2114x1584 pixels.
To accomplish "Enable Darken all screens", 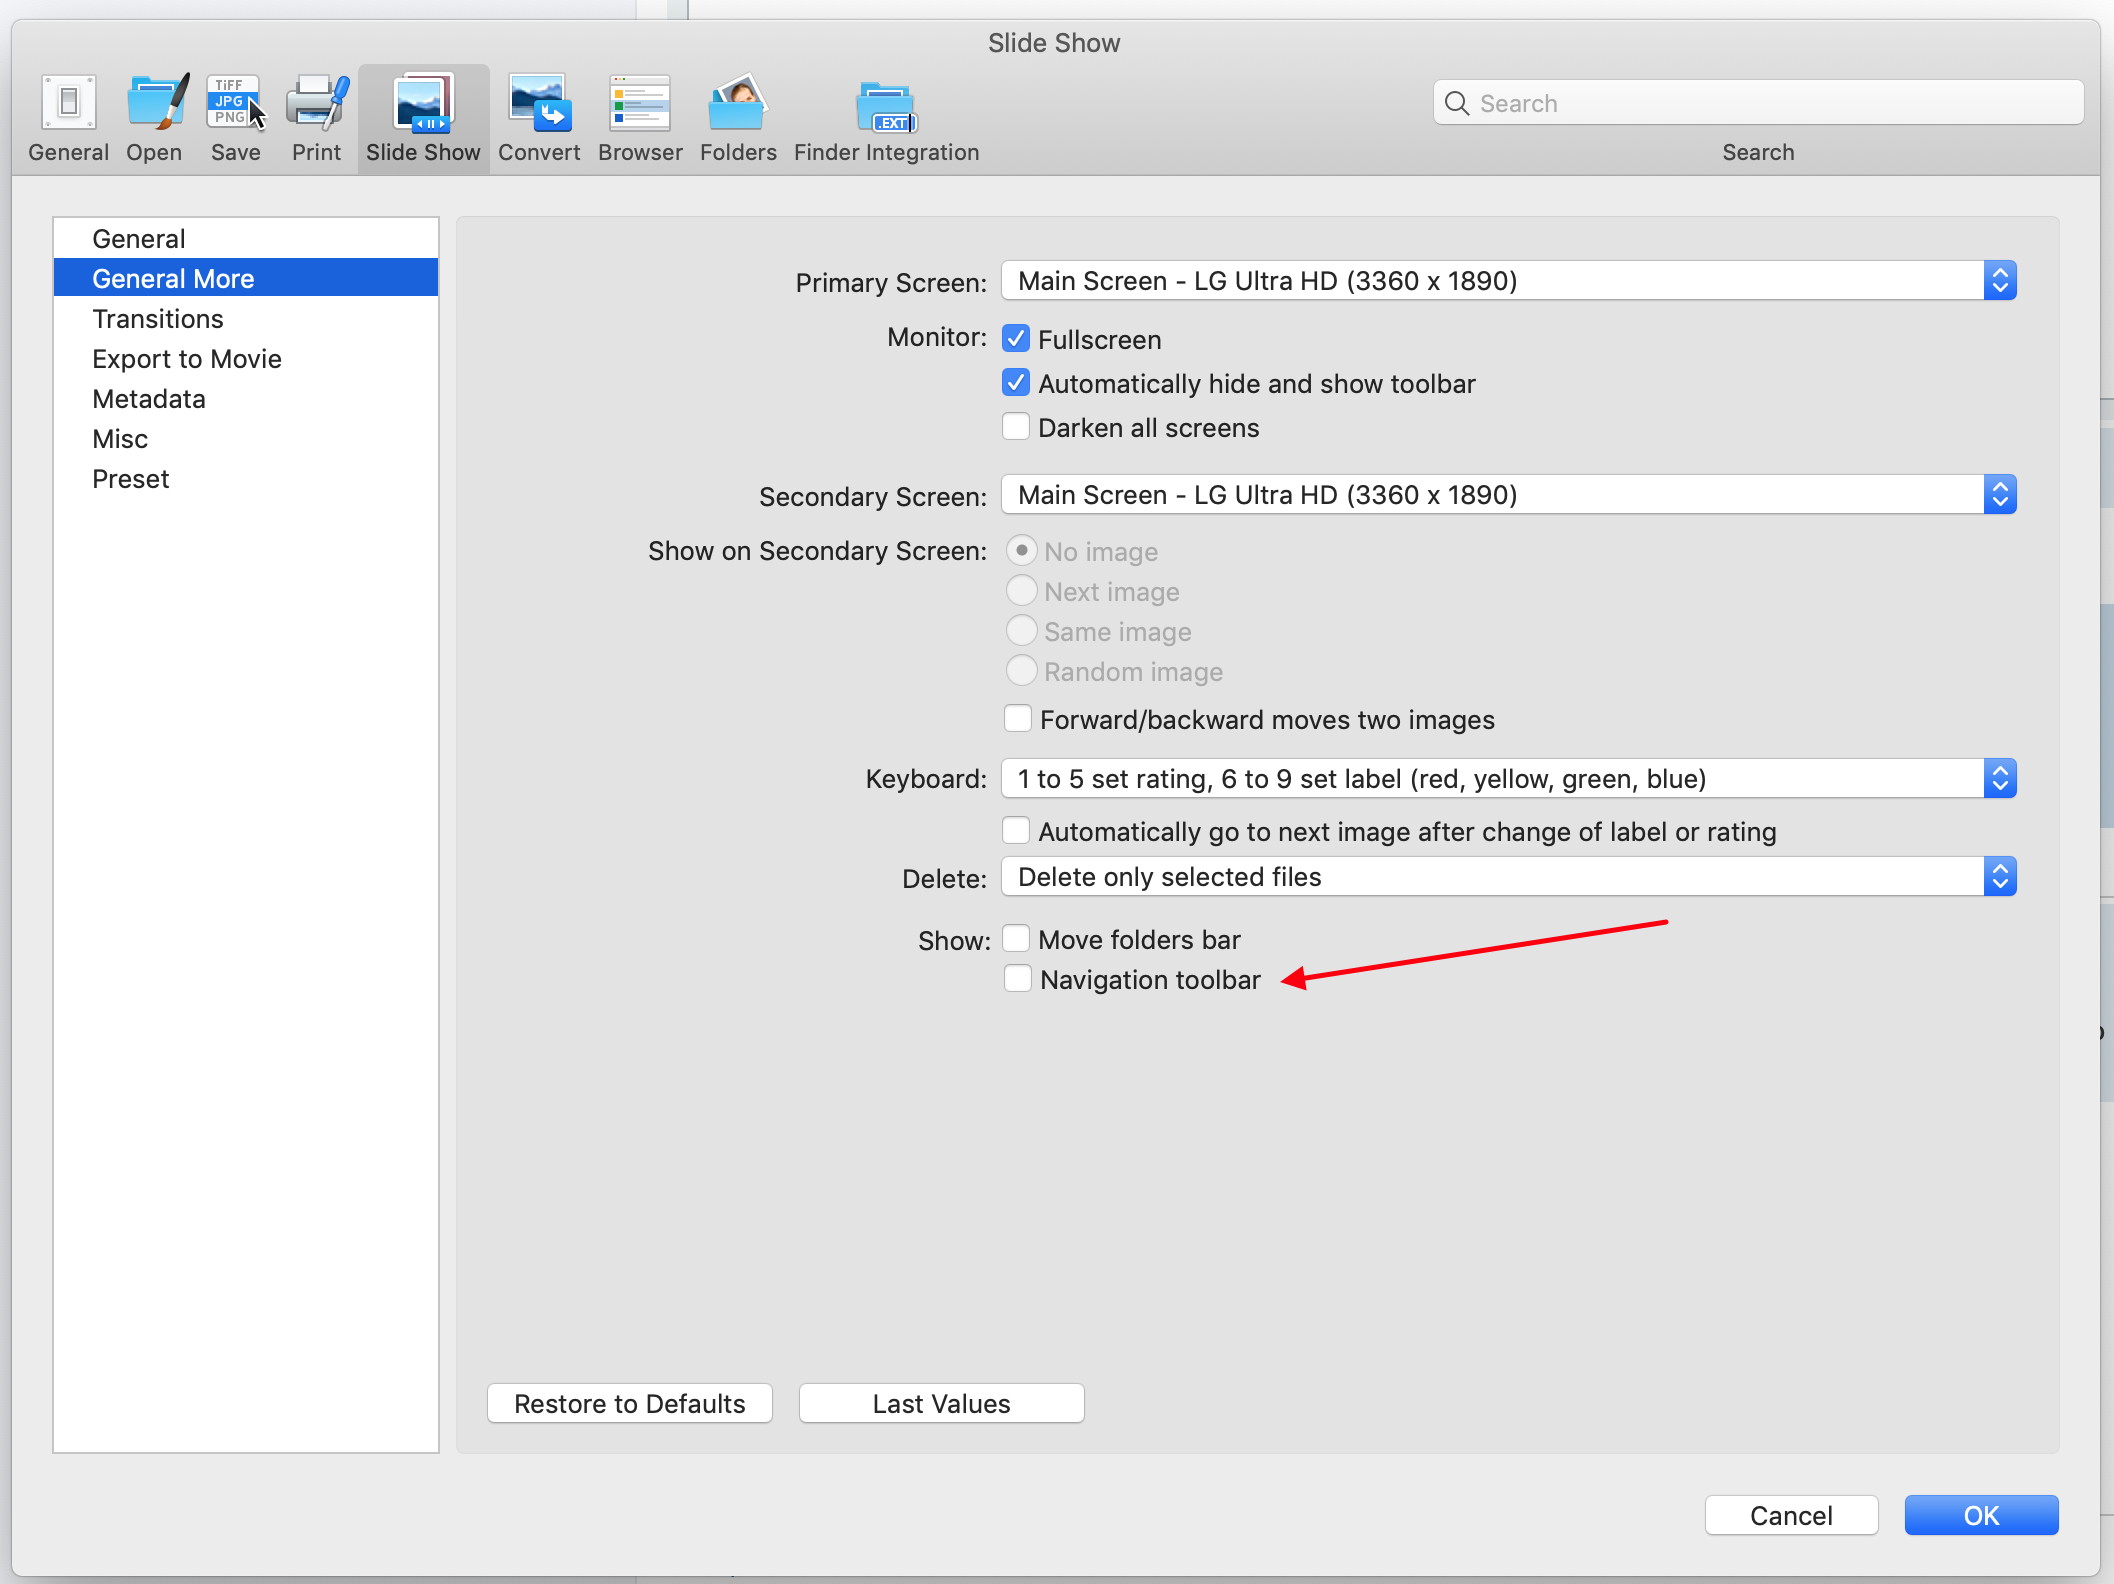I will click(x=1016, y=427).
